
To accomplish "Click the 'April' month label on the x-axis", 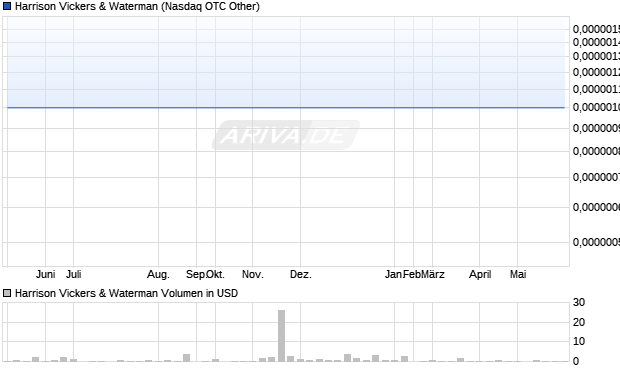I will [480, 274].
